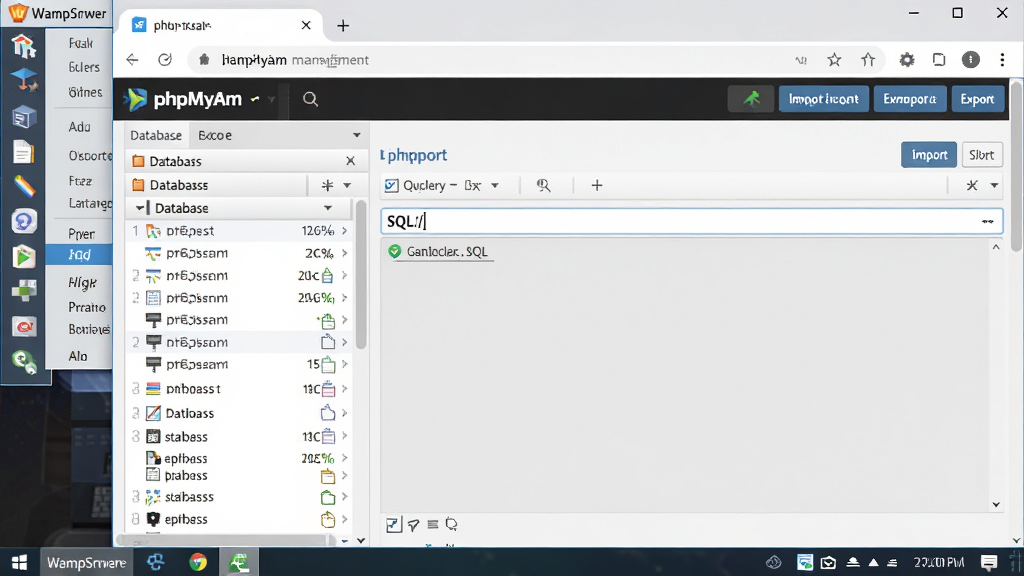Open the Windows Start menu

[x=20, y=562]
